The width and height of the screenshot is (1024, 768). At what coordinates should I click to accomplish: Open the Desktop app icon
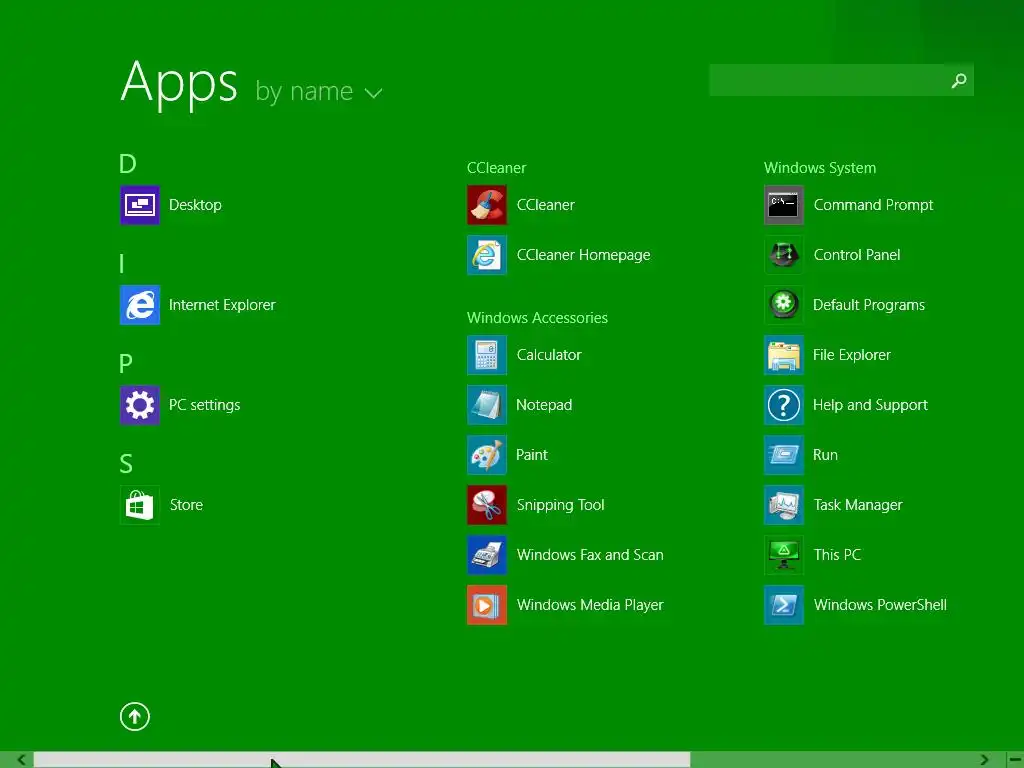tap(140, 205)
